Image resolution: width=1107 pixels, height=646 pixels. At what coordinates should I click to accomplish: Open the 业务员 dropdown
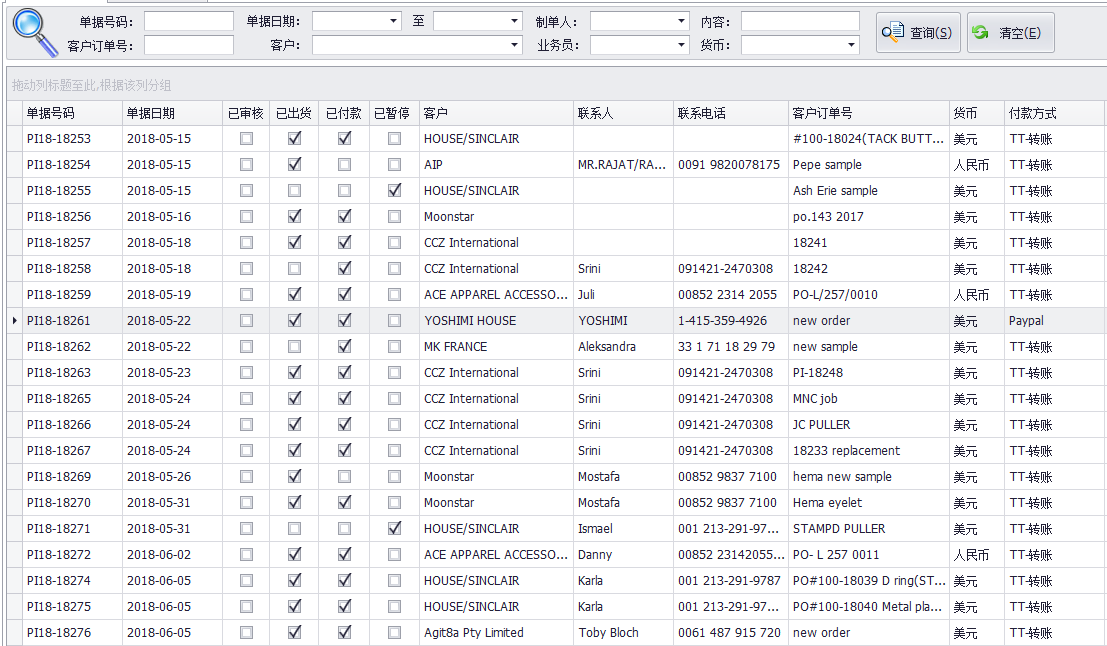[x=681, y=45]
